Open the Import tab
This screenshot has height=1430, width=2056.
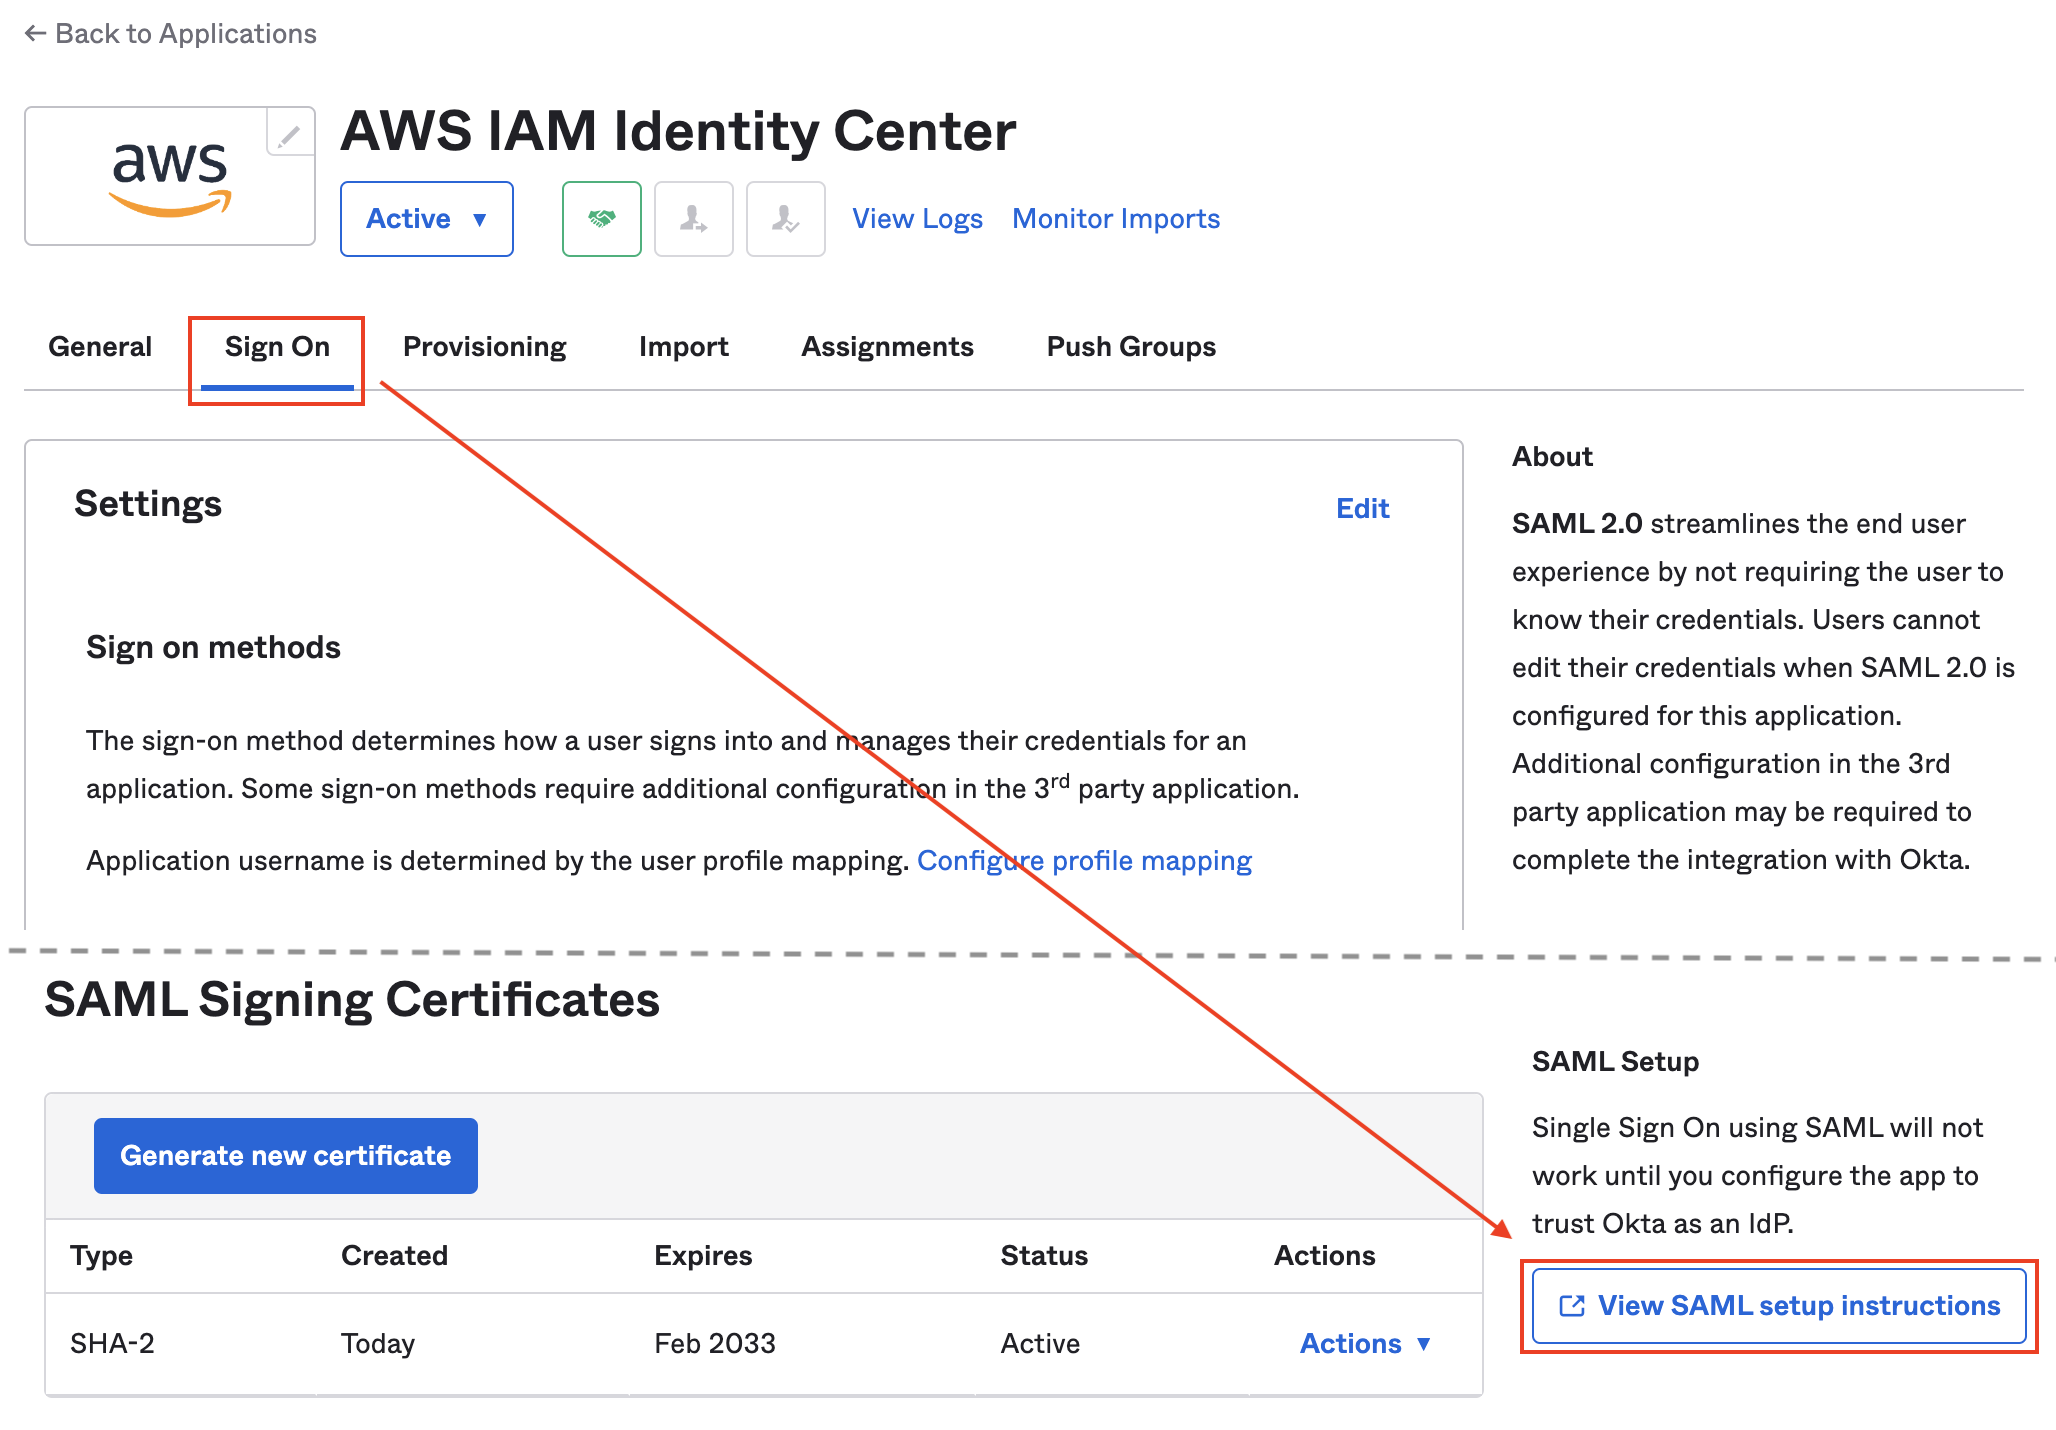(x=684, y=347)
